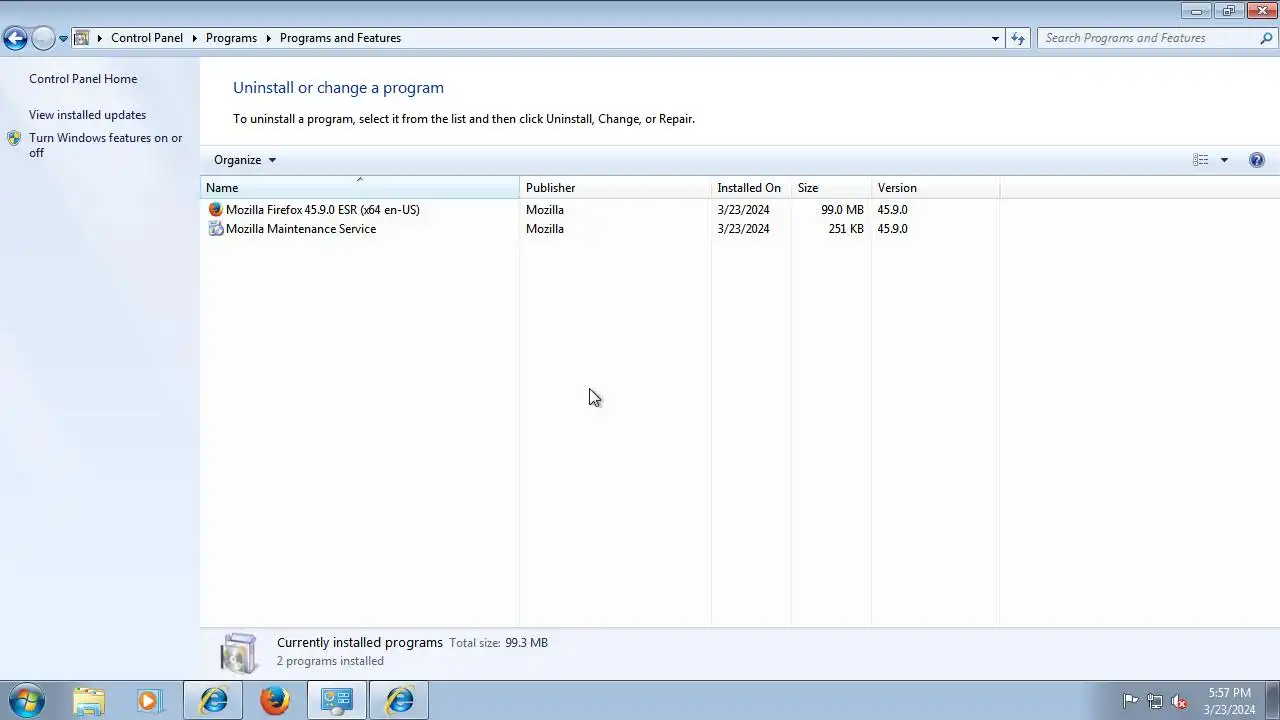This screenshot has width=1280, height=720.
Task: Switch to first Internet Explorer taskbar window
Action: [x=213, y=701]
